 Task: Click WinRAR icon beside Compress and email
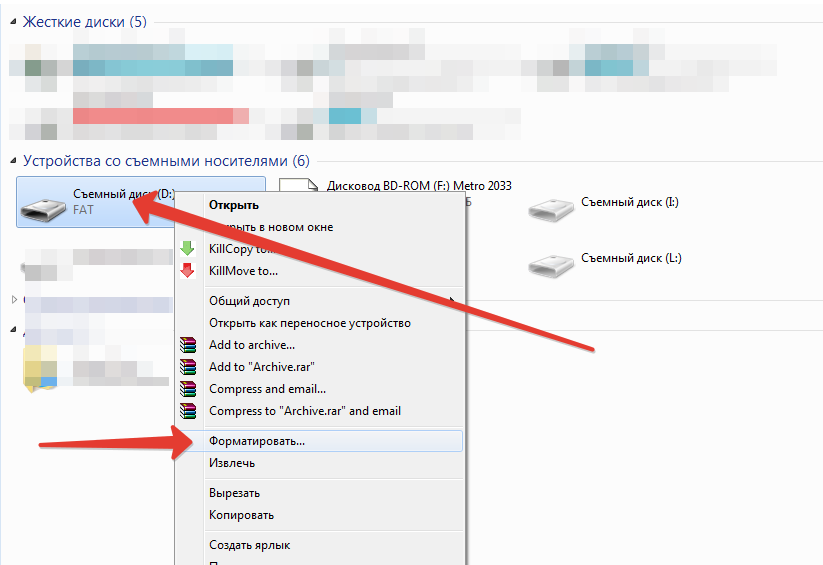188,389
